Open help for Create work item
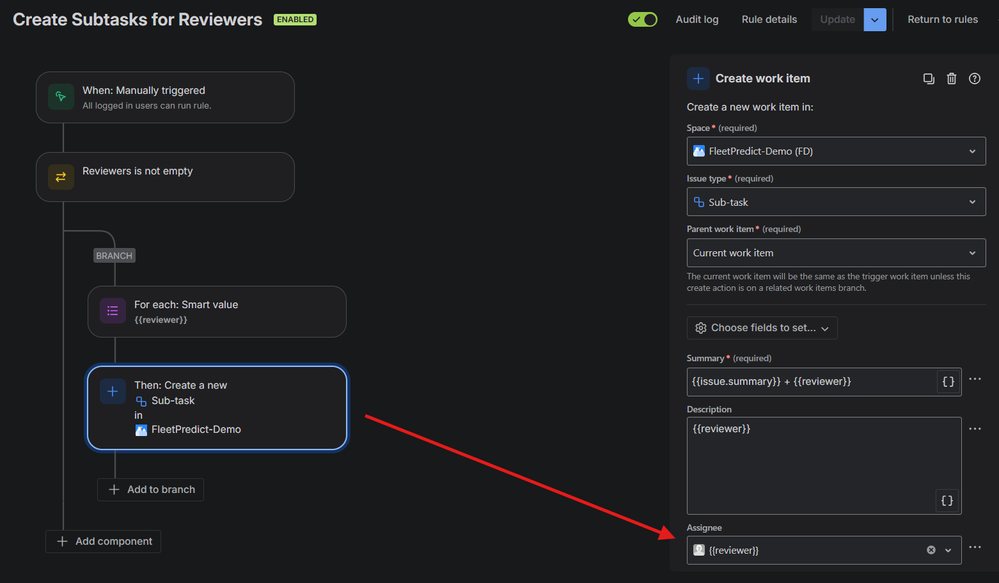This screenshot has width=999, height=583. tap(975, 78)
